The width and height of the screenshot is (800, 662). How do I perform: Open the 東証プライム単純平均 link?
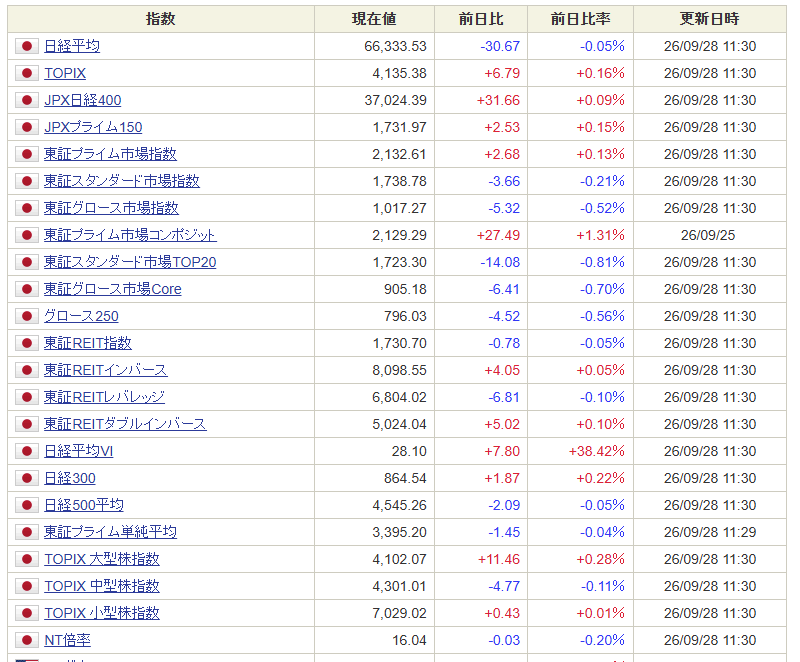click(x=110, y=533)
